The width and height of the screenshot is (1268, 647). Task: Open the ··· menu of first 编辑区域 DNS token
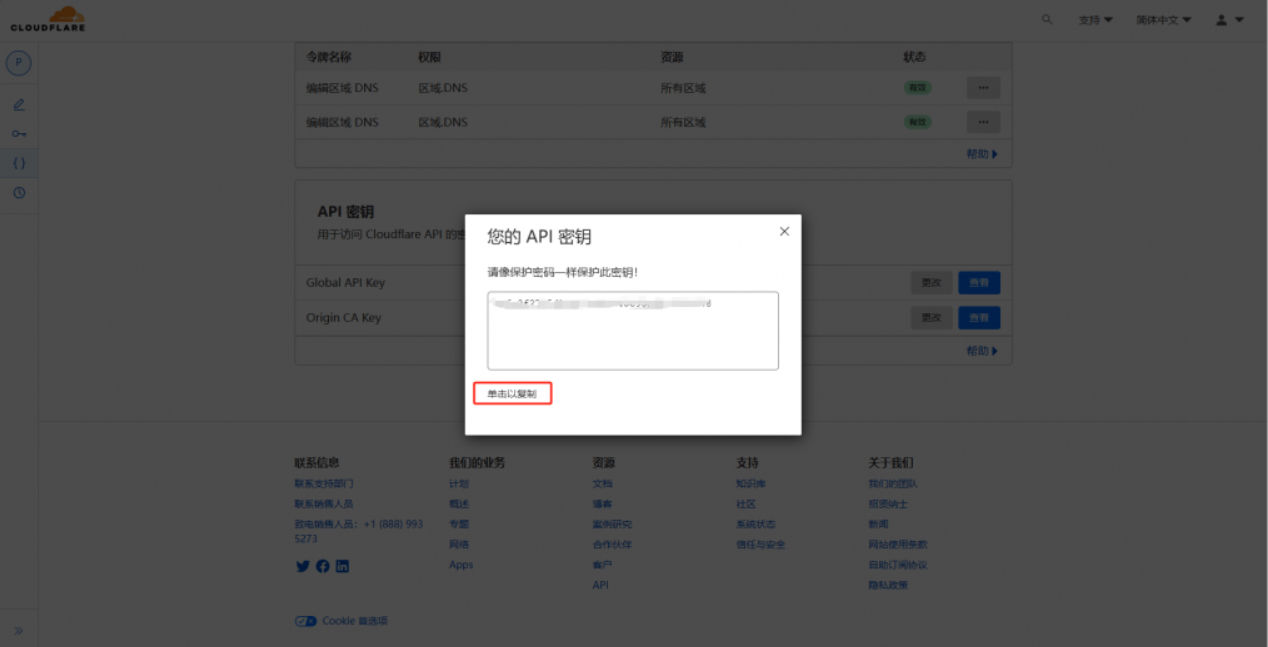[983, 88]
